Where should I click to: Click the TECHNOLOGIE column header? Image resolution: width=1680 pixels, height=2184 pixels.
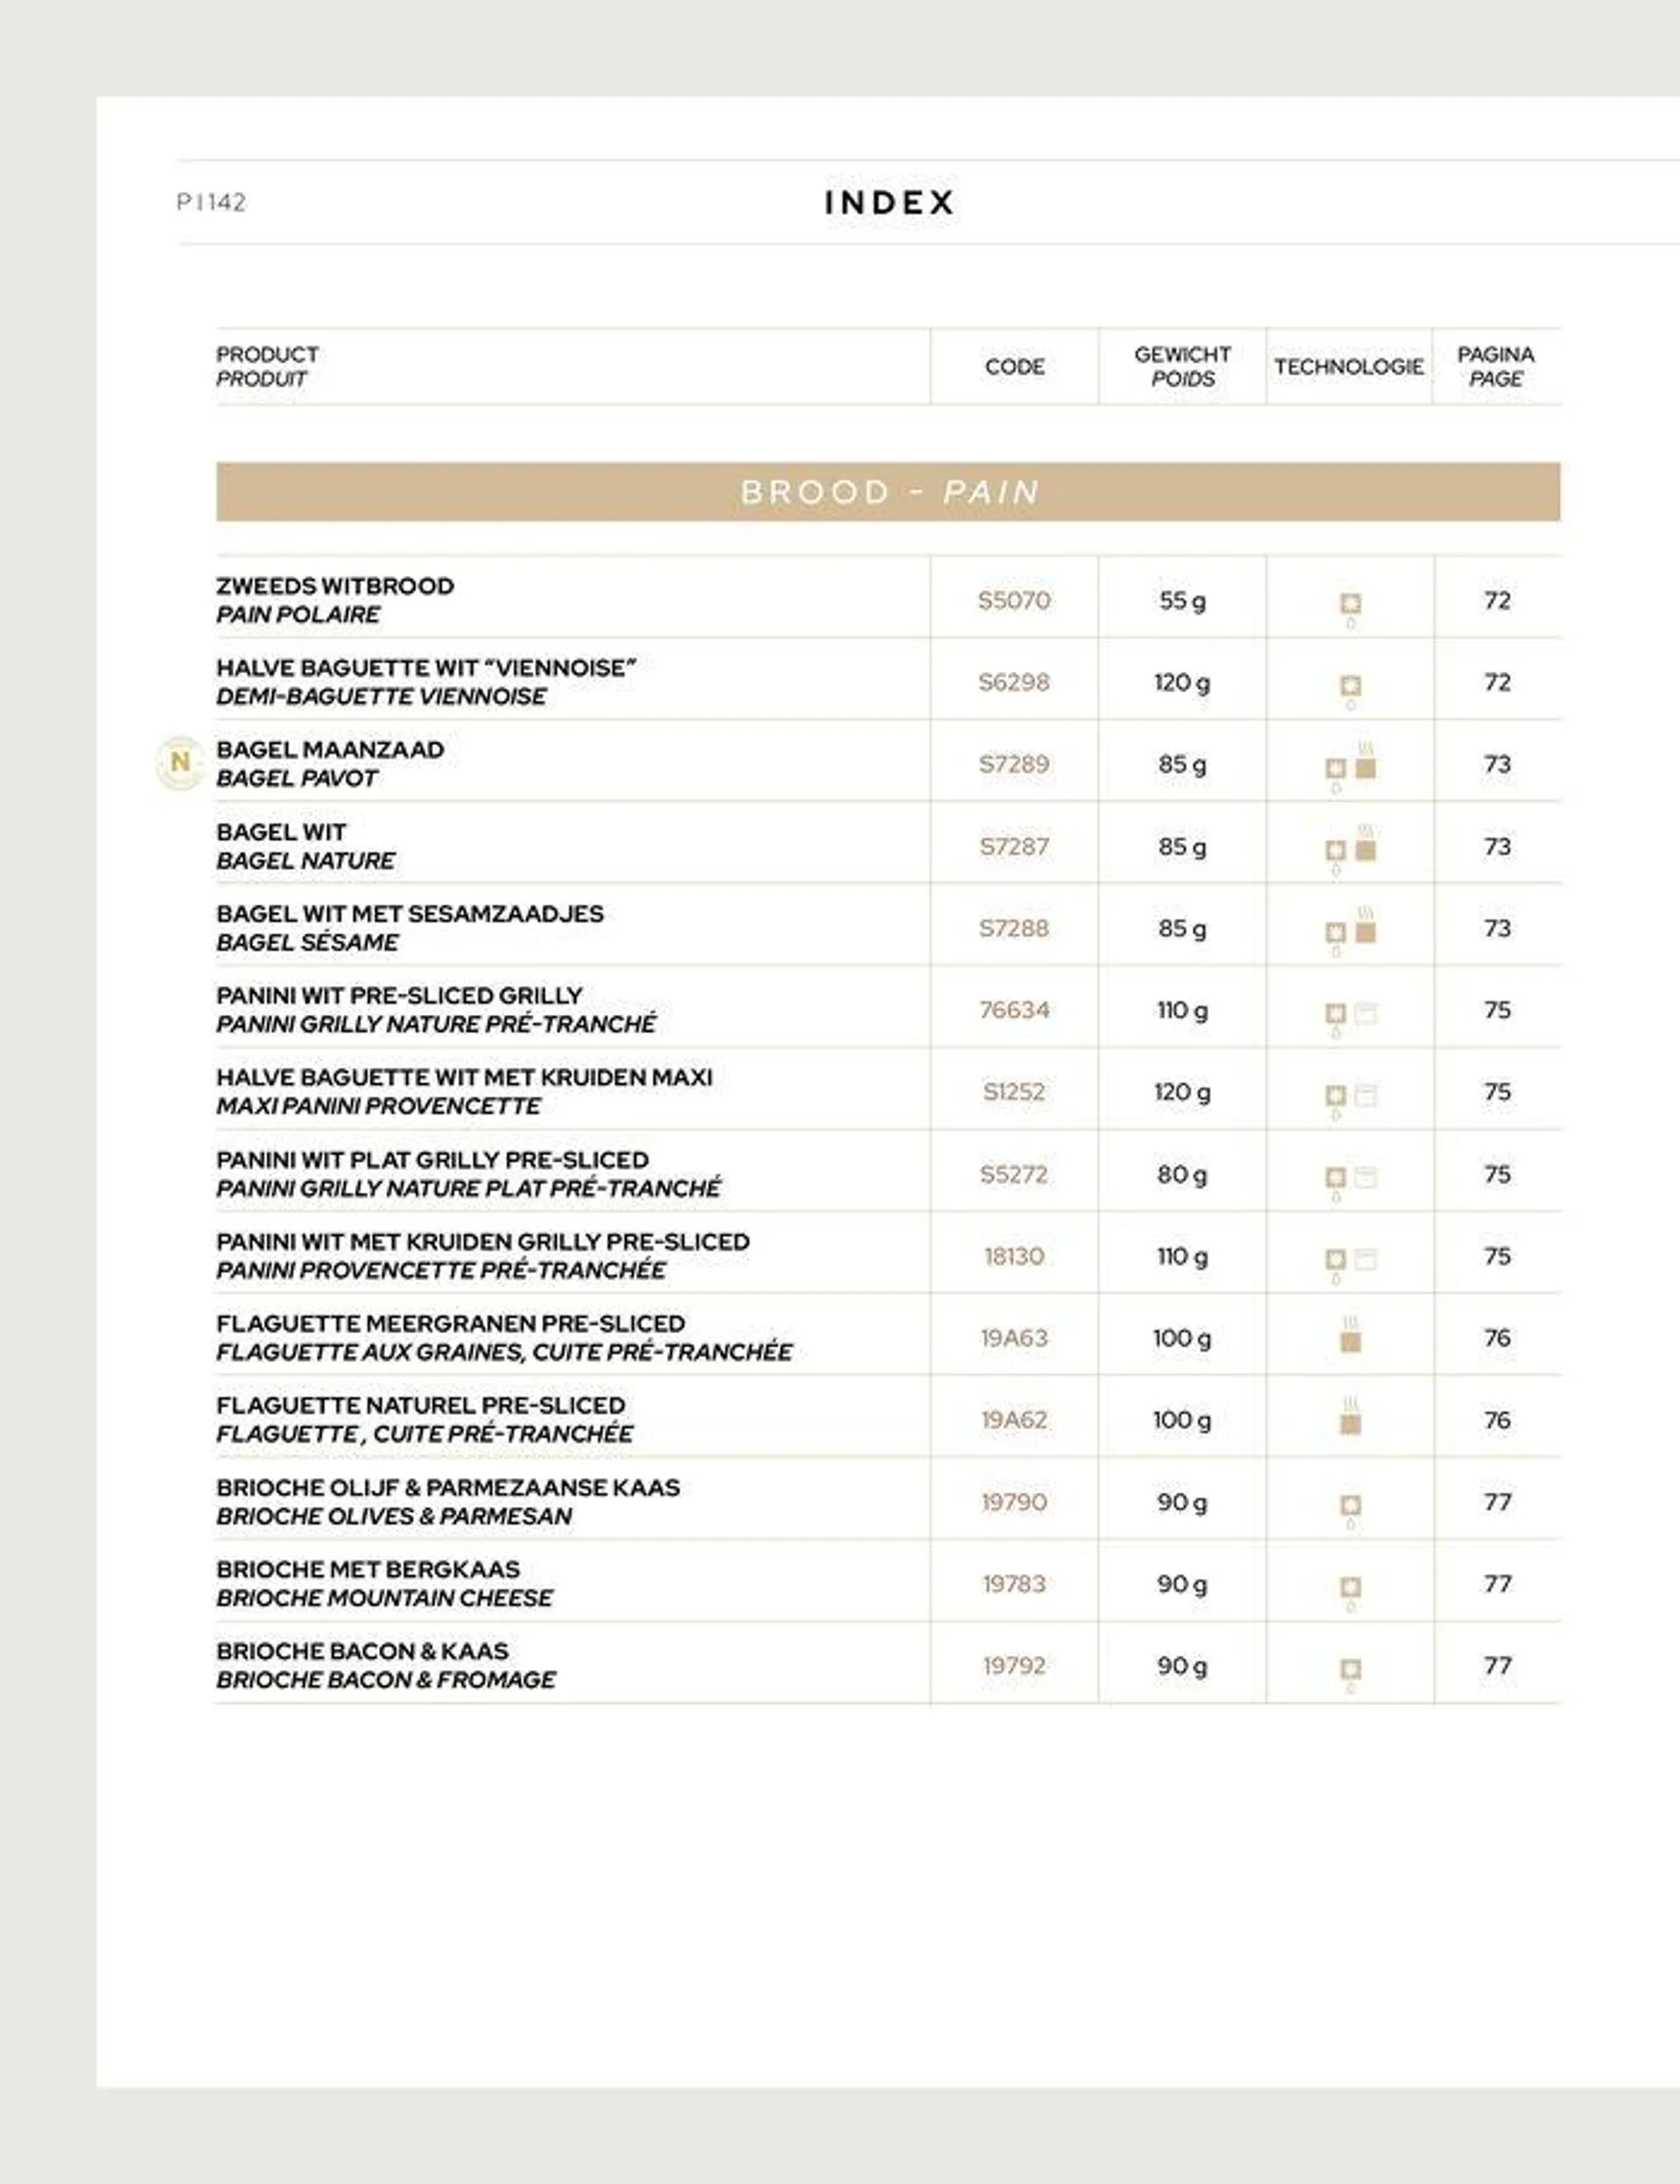(x=1349, y=366)
